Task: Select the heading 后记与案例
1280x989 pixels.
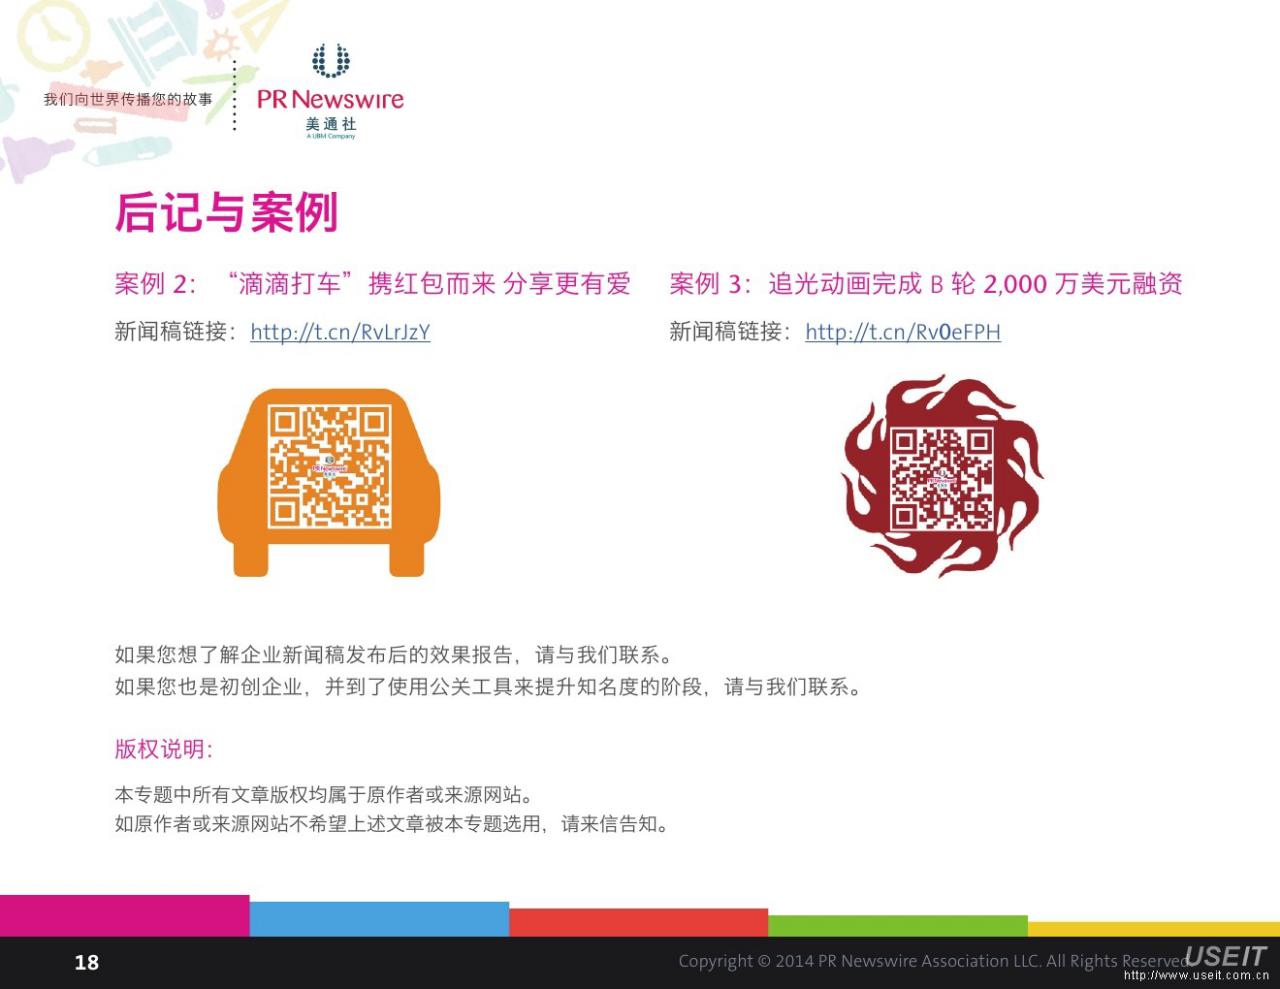Action: point(227,212)
